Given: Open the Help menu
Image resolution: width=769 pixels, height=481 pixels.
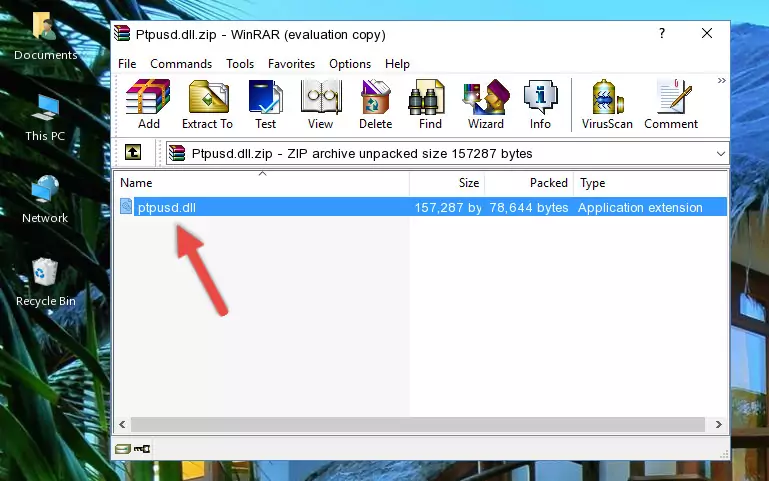Looking at the screenshot, I should point(397,64).
